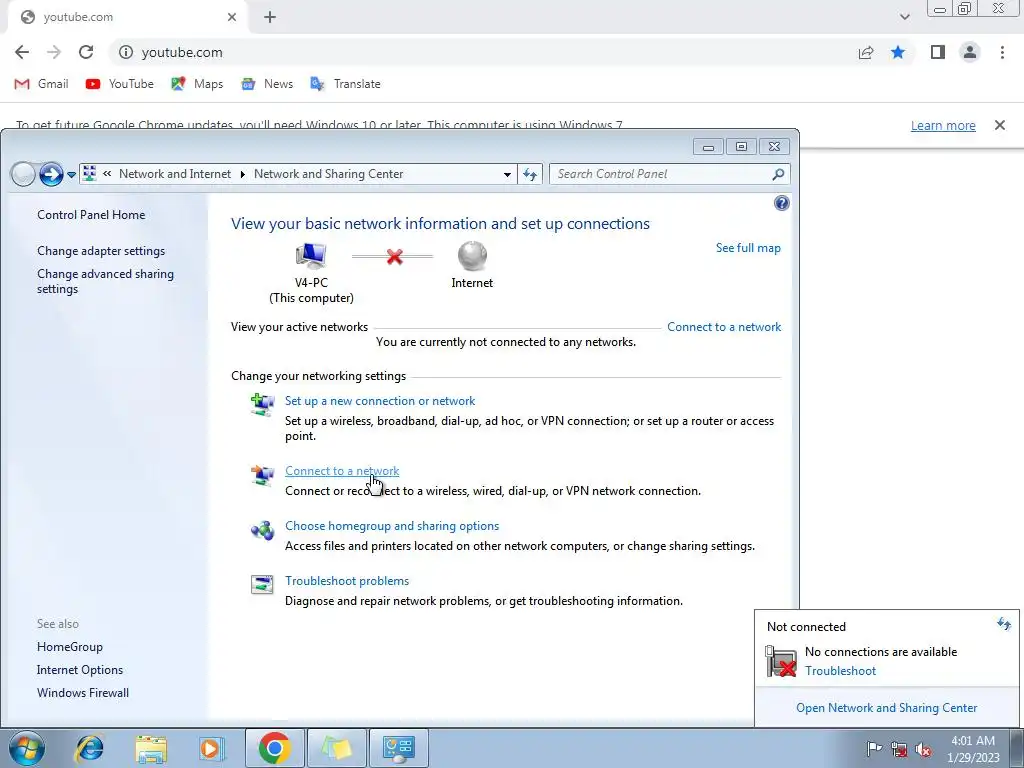This screenshot has height=768, width=1024.
Task: Open HomeGroup under See also
Action: [70, 647]
